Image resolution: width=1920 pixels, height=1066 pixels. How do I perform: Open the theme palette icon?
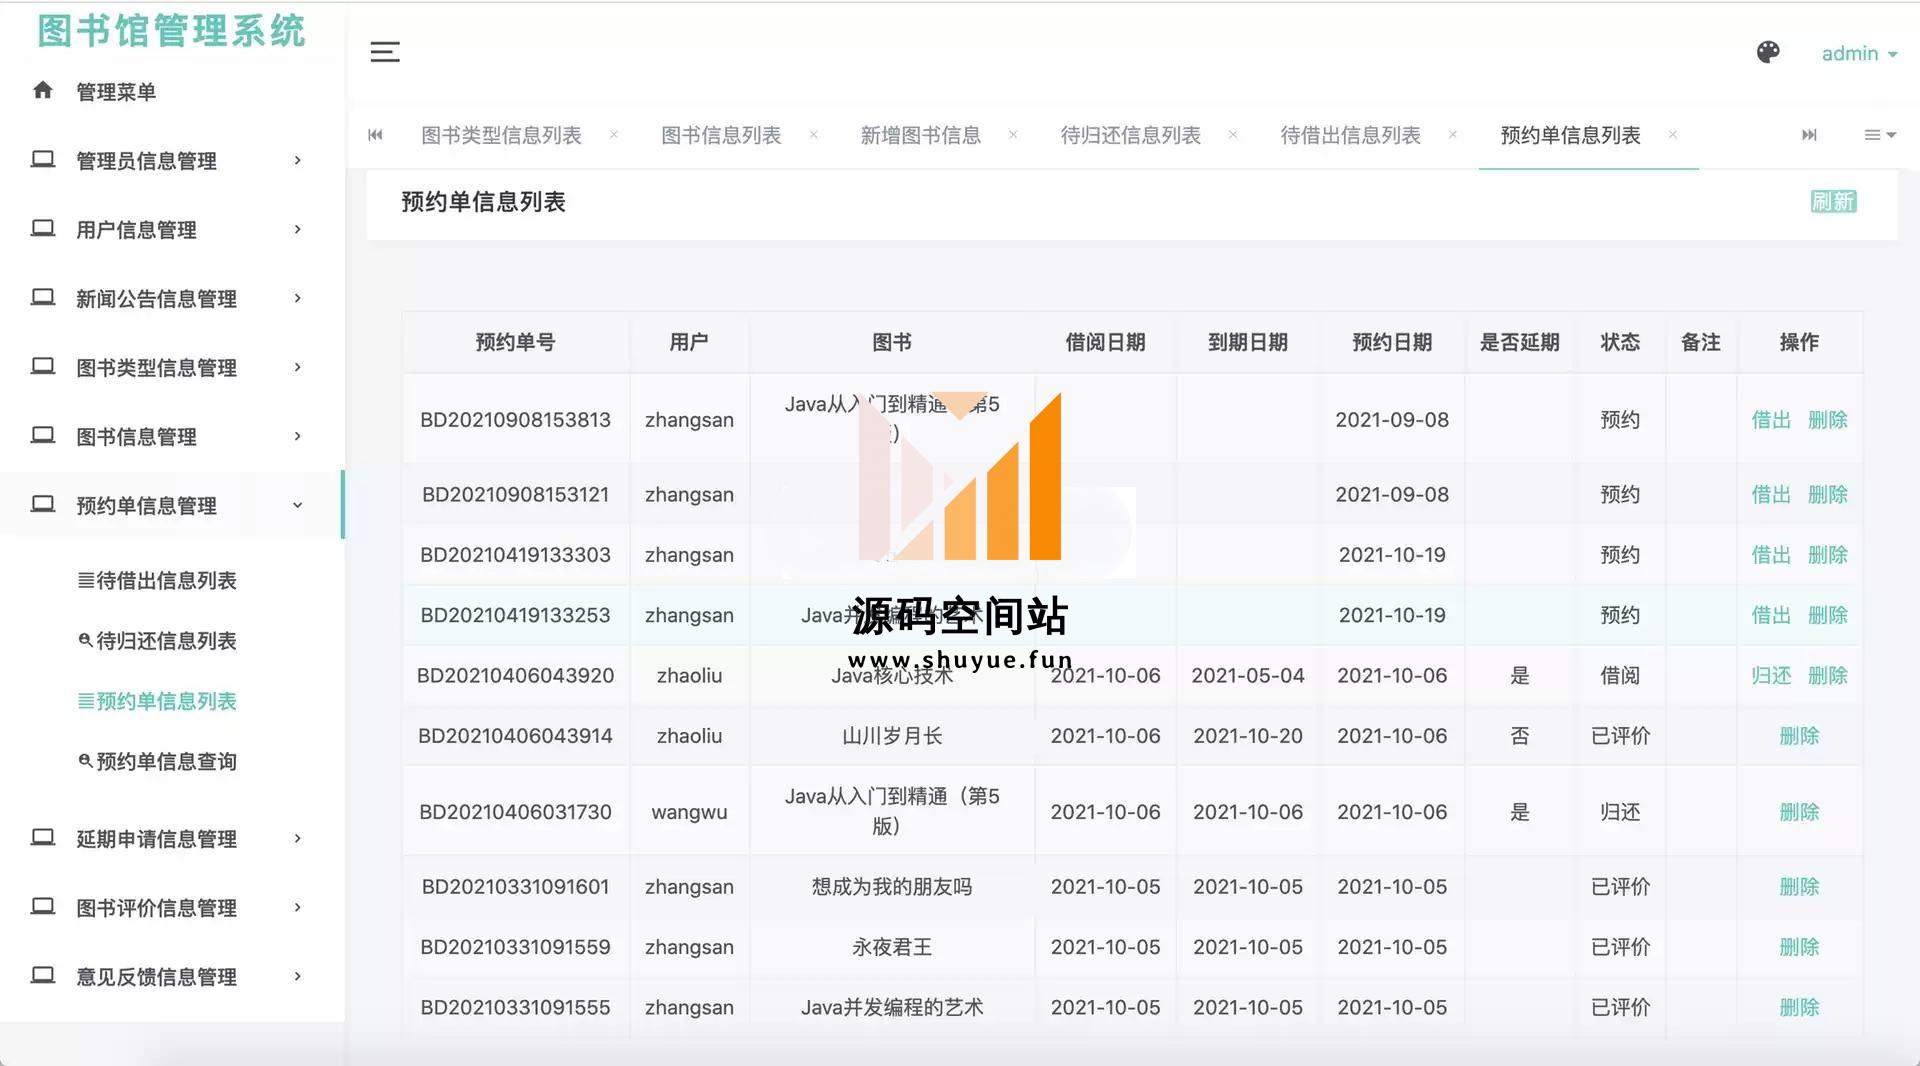(x=1768, y=52)
